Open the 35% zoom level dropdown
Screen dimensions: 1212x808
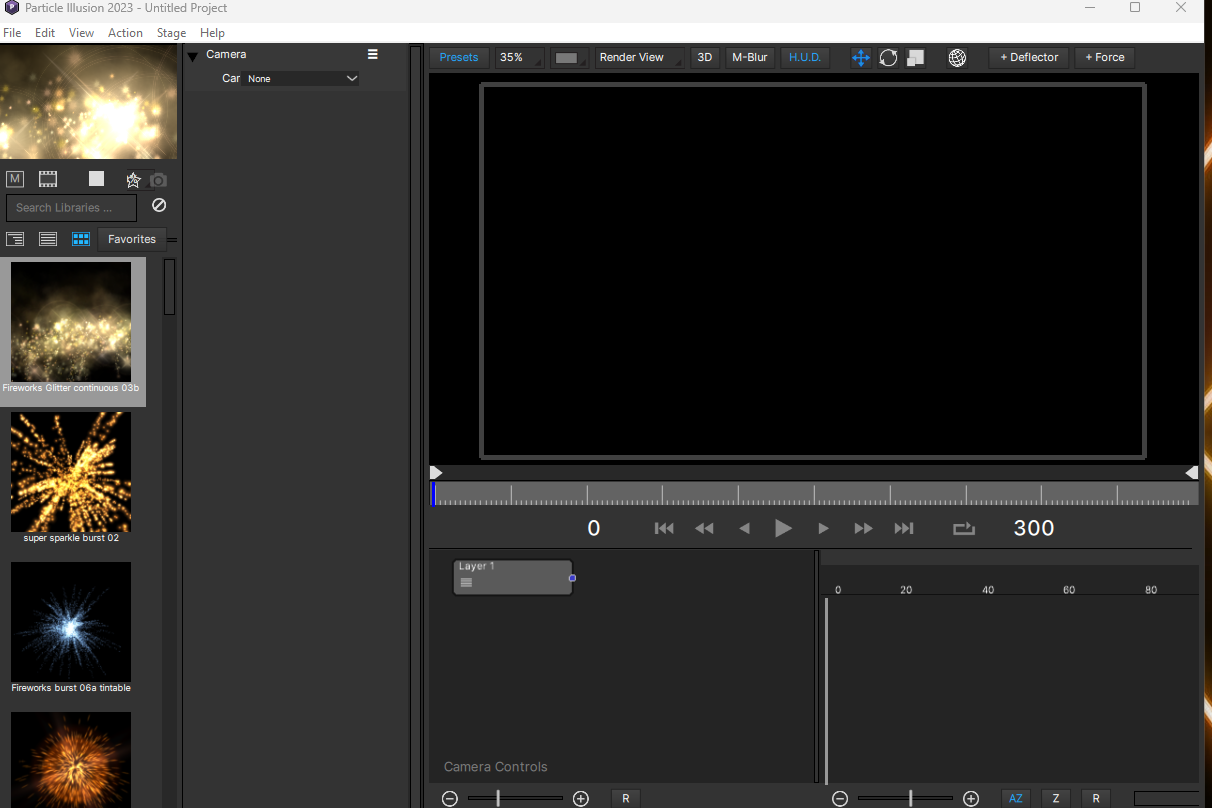click(521, 58)
